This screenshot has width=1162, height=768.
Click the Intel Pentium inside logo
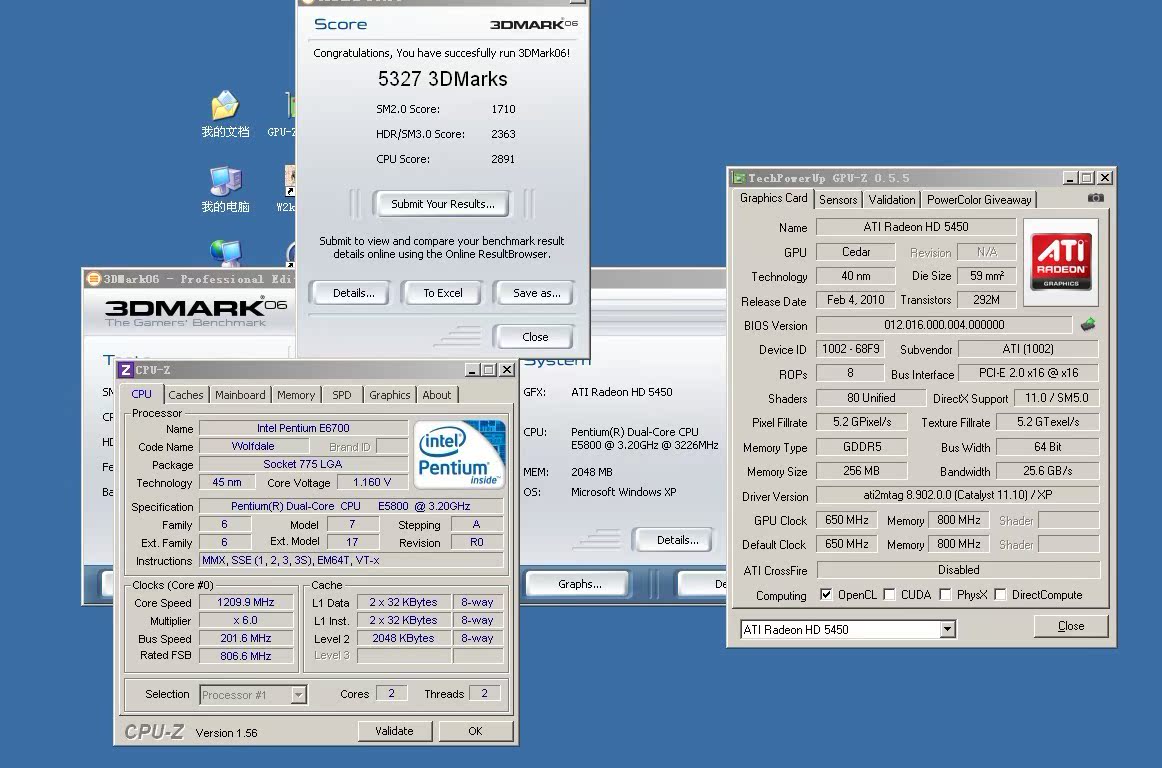[x=459, y=454]
